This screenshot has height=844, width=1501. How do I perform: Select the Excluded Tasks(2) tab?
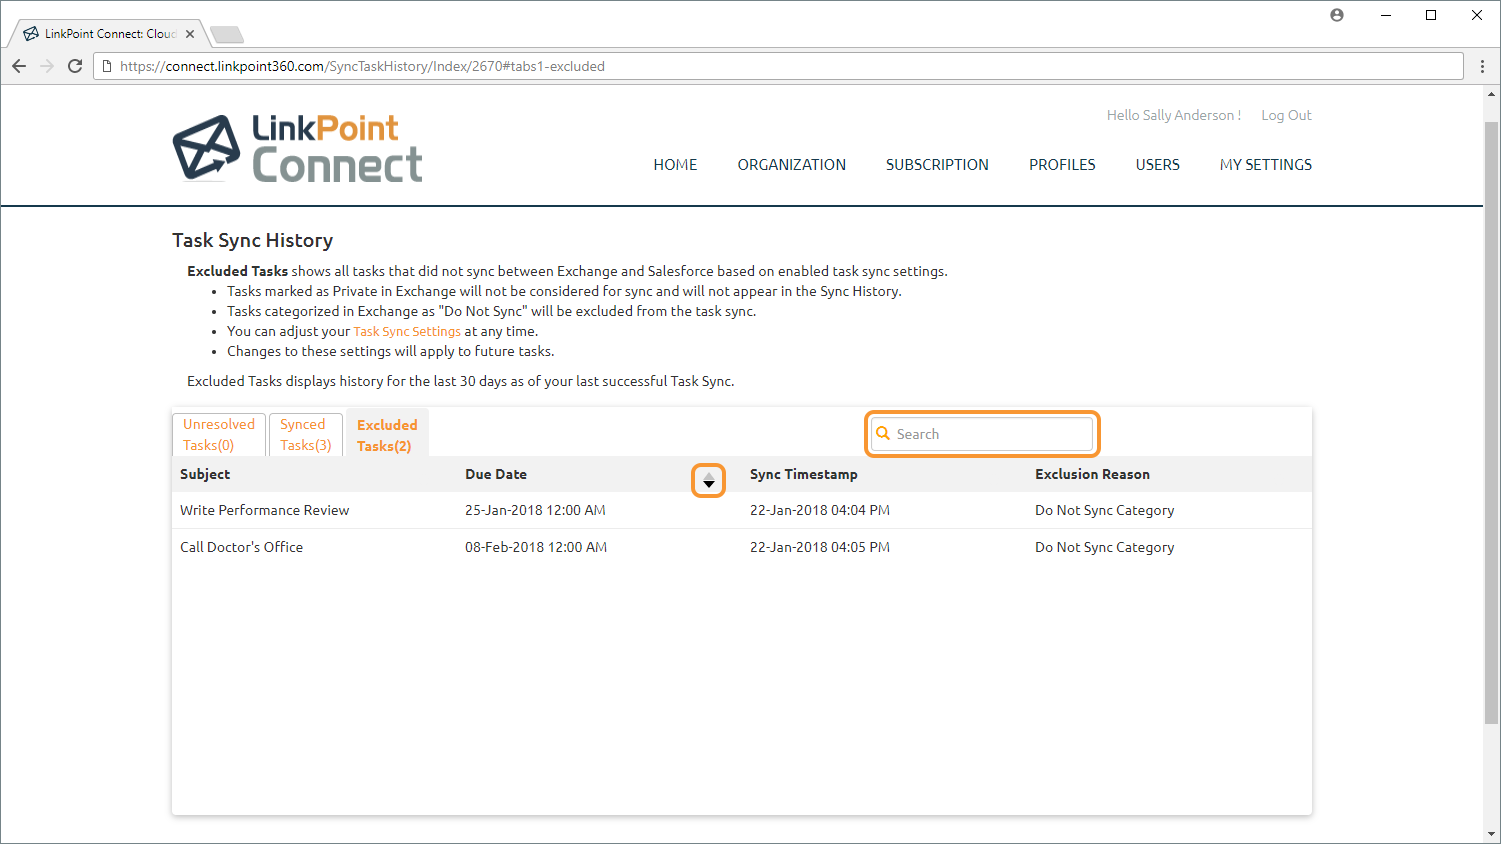[388, 435]
